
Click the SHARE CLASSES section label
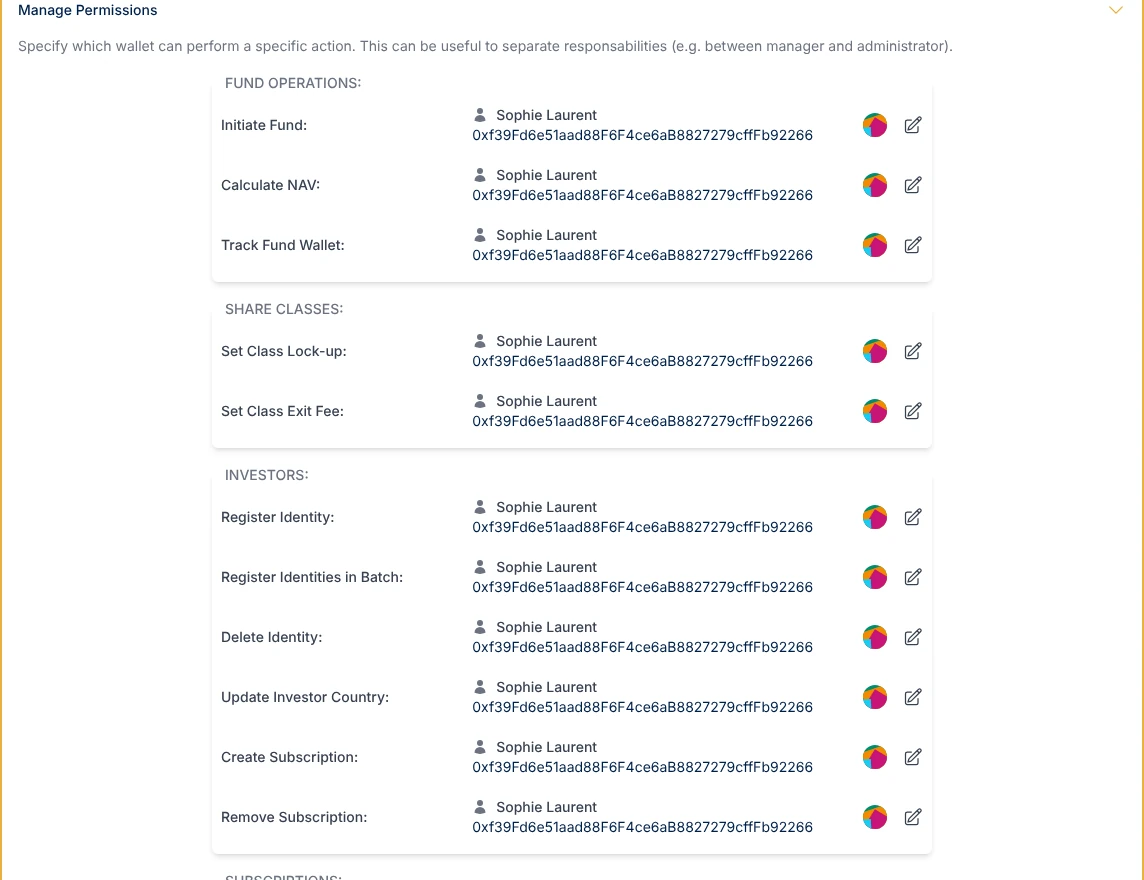[x=284, y=309]
